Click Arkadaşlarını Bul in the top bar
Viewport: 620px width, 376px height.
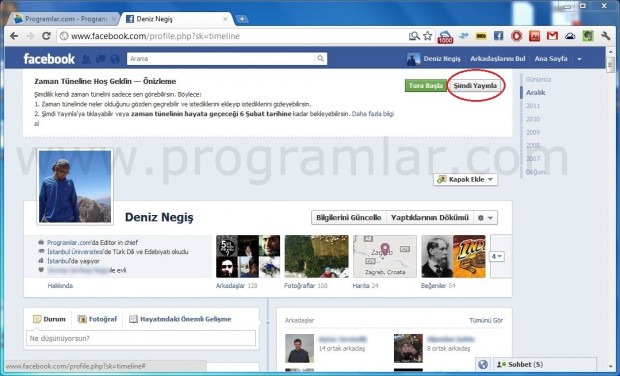(x=498, y=59)
